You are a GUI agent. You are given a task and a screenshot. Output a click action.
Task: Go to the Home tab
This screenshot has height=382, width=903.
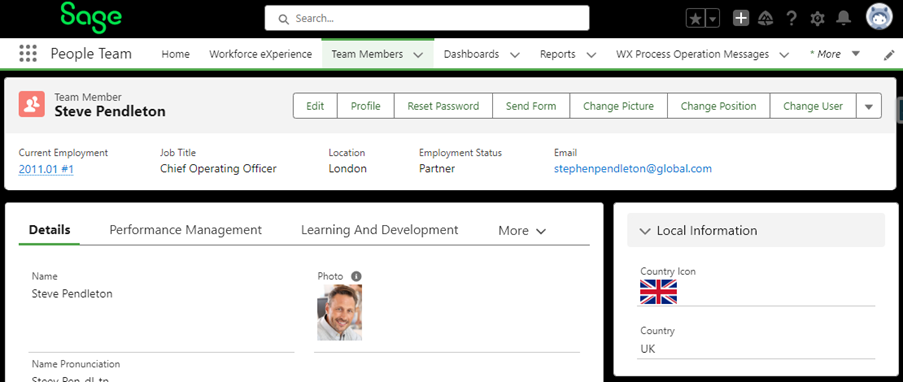click(x=175, y=54)
